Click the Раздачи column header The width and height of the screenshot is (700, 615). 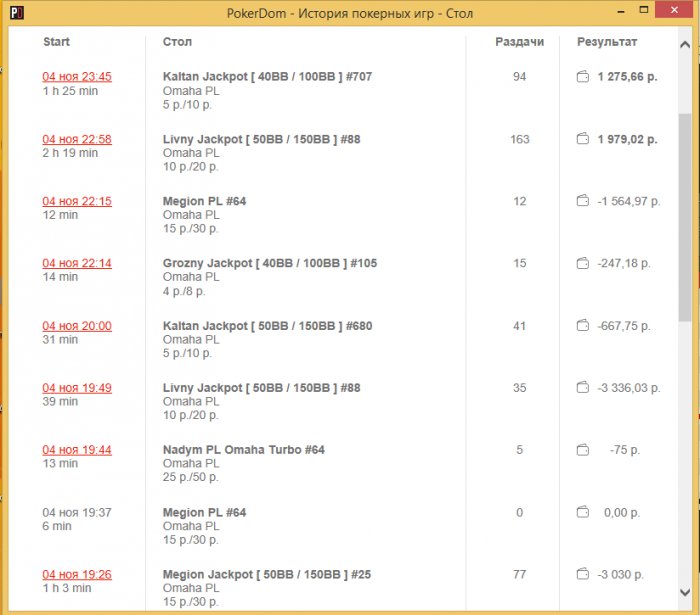tap(519, 42)
